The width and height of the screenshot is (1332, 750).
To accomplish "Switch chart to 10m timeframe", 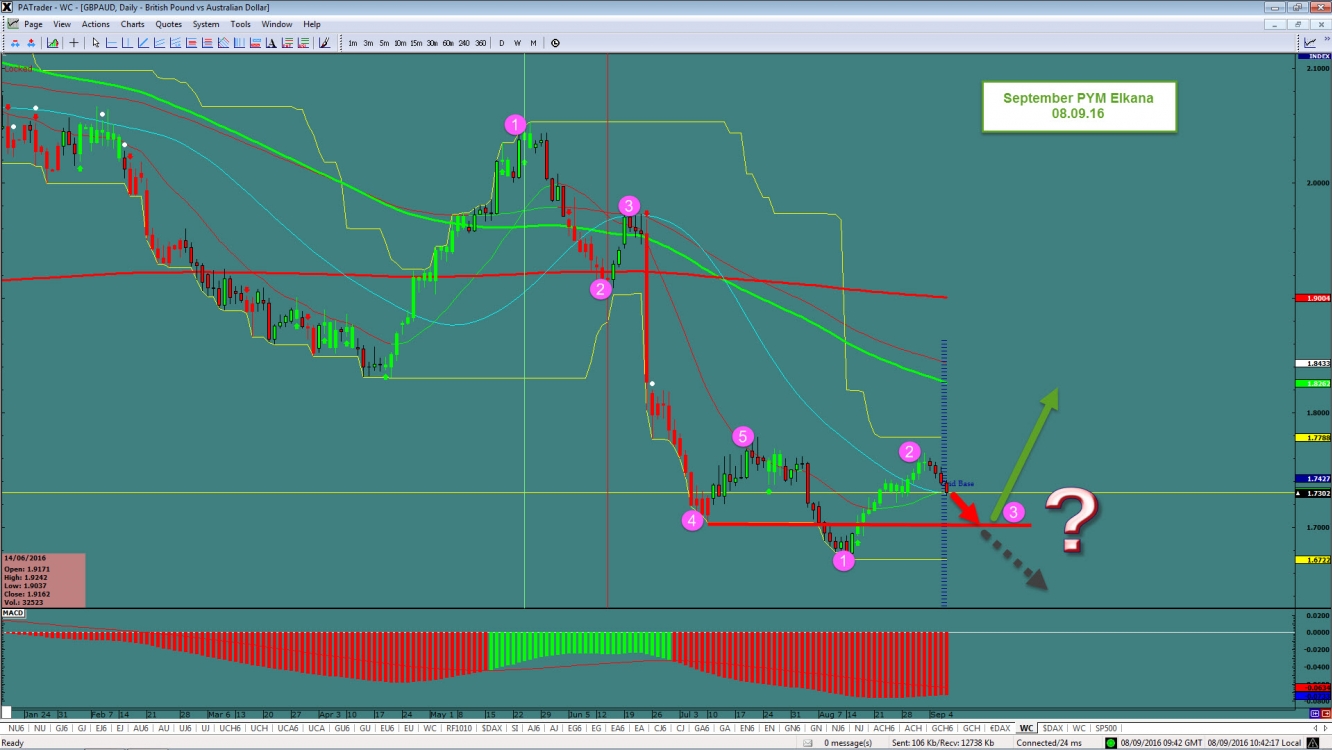I will point(400,43).
